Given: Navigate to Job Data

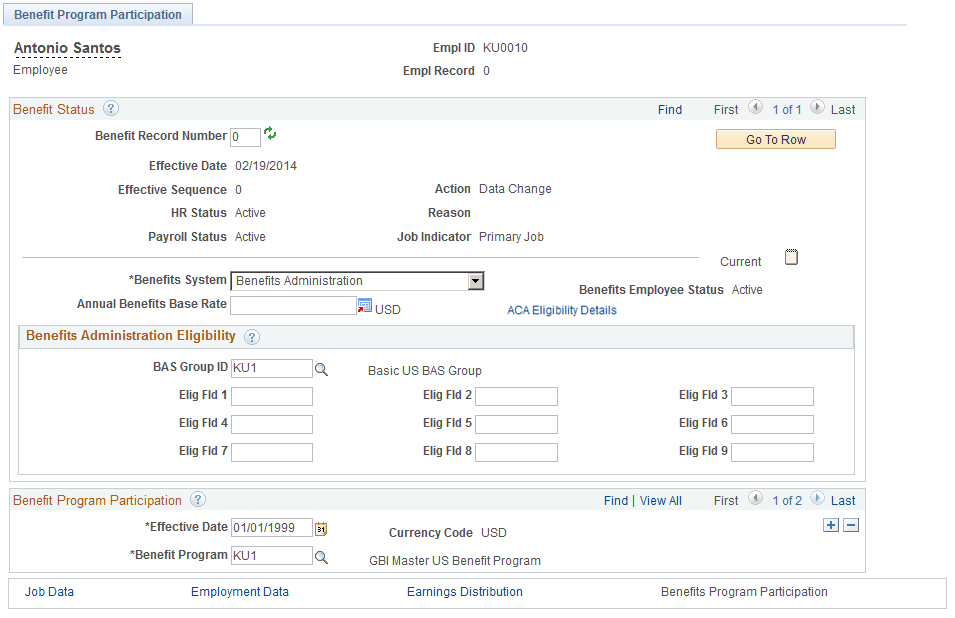Looking at the screenshot, I should [49, 592].
